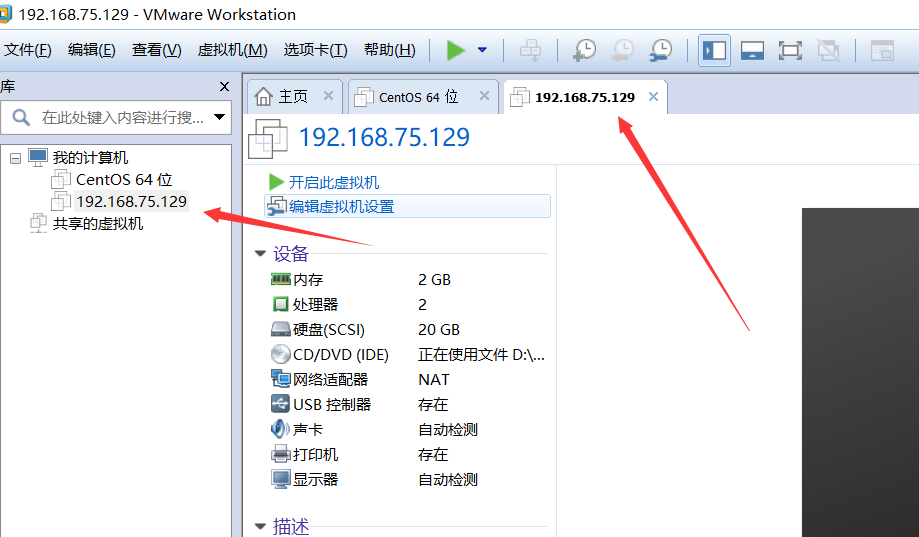Take a snapshot of this virtual machine
The height and width of the screenshot is (537, 919).
coord(584,50)
